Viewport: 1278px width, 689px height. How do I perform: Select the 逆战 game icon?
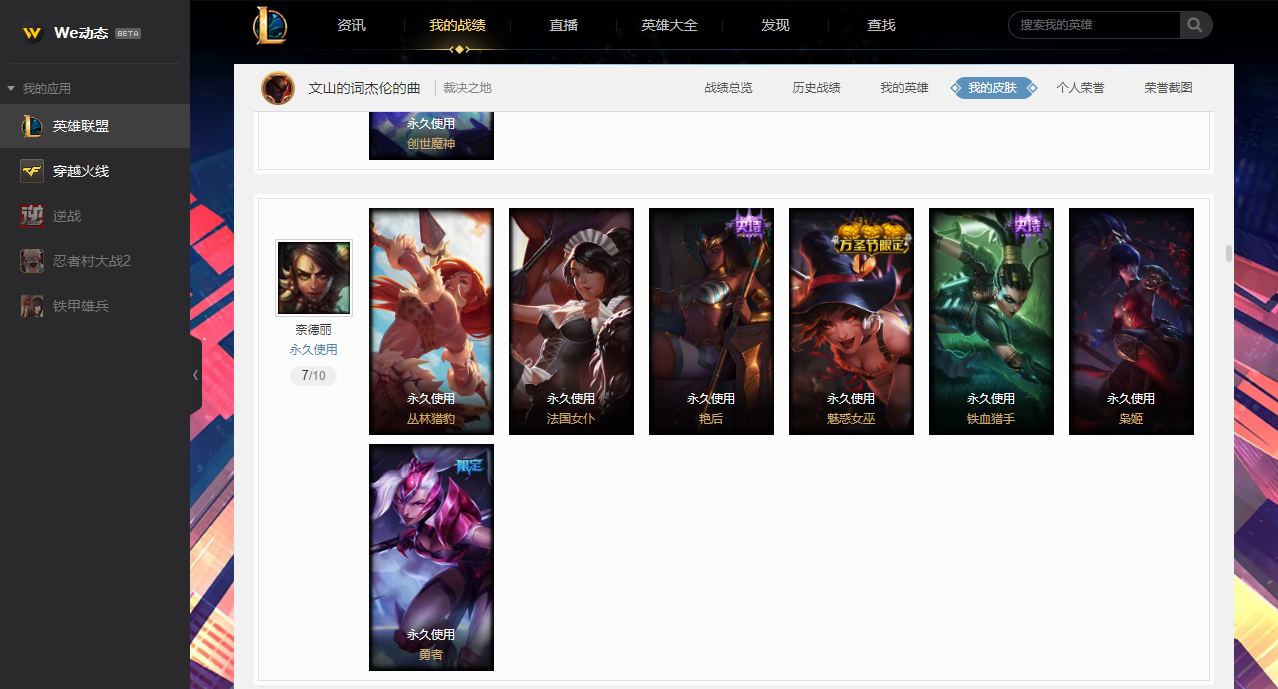32,216
